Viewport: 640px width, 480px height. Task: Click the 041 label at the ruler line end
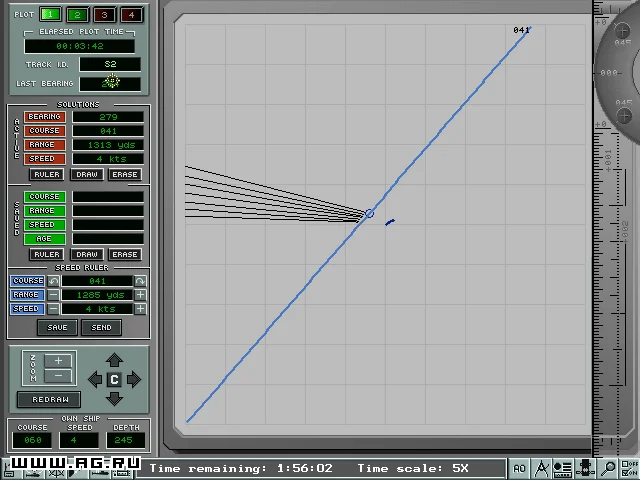(x=521, y=30)
